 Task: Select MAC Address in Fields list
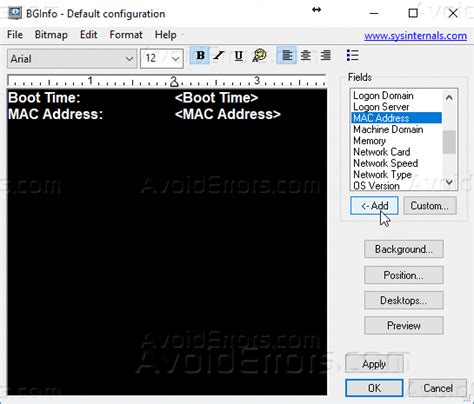tap(396, 118)
